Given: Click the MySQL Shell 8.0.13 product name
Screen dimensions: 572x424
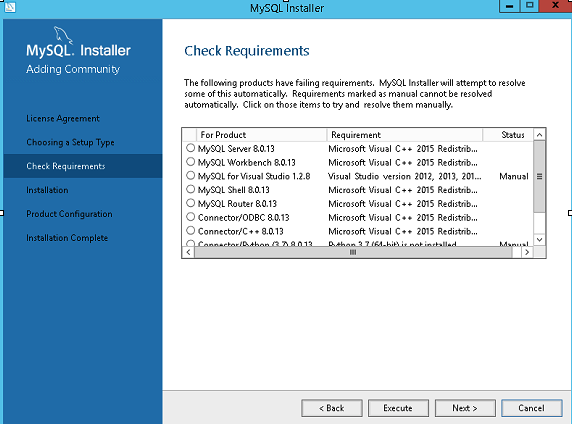Looking at the screenshot, I should pos(233,190).
